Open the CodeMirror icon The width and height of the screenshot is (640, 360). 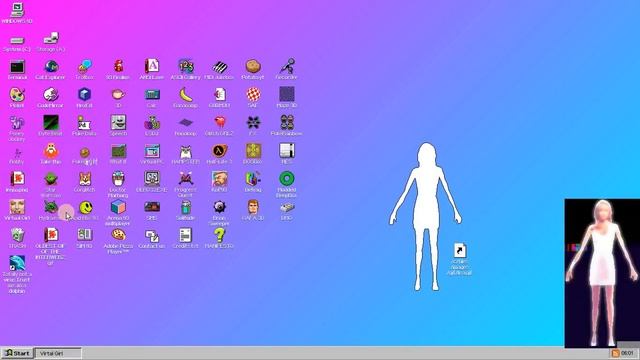coord(51,94)
